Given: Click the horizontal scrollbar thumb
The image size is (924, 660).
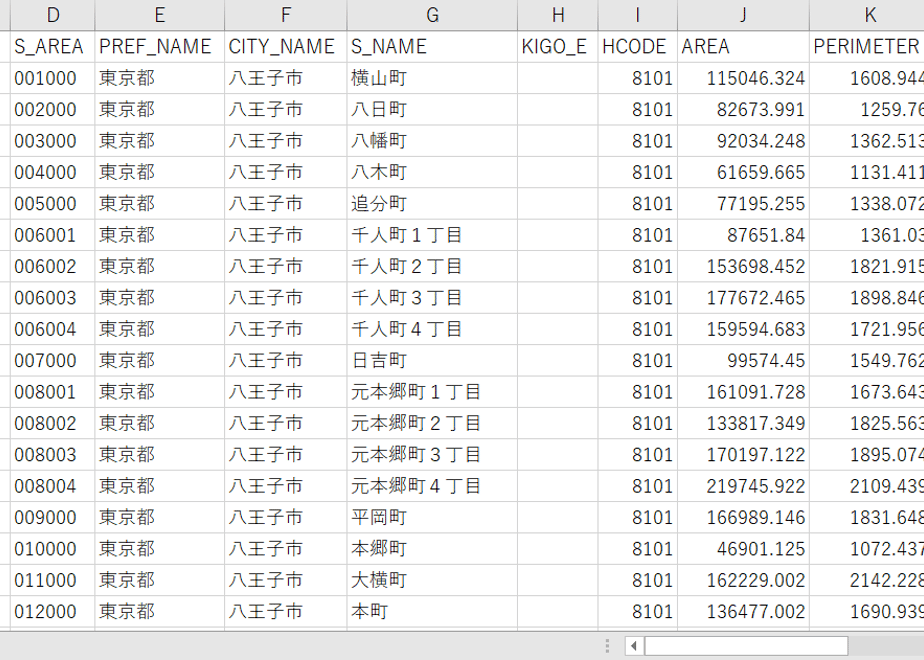Looking at the screenshot, I should click(x=746, y=646).
